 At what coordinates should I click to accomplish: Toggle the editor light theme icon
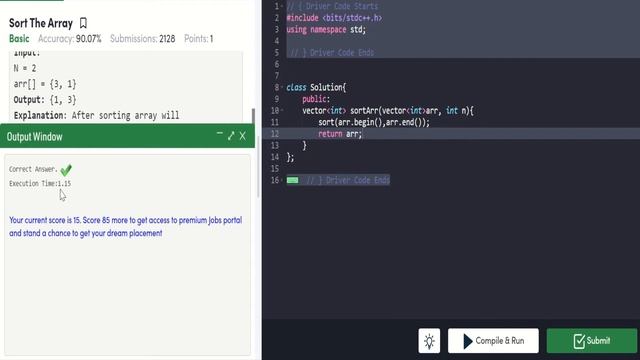point(429,341)
